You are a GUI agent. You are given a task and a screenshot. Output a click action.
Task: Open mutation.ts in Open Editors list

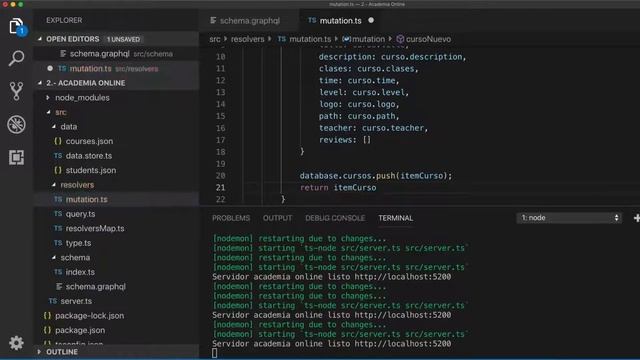[116, 69]
